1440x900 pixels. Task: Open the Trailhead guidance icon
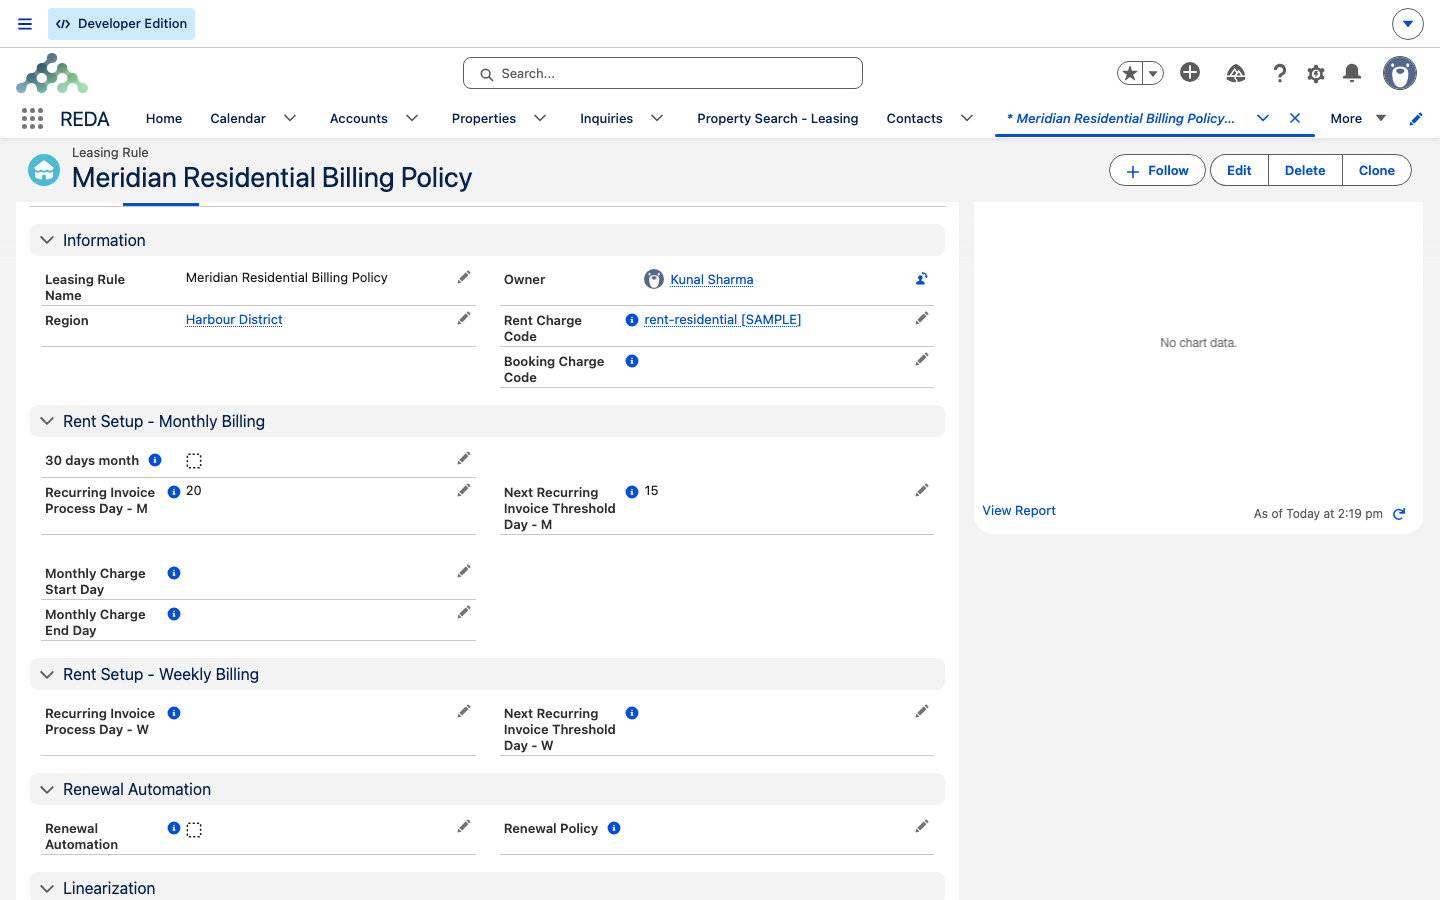(x=1236, y=73)
